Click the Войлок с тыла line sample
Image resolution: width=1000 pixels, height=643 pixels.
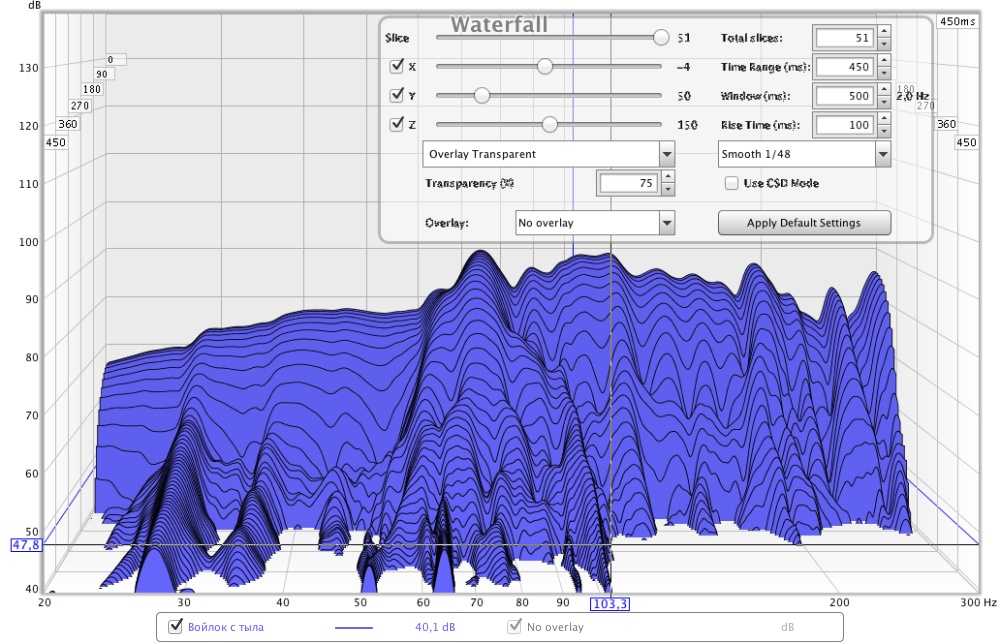(352, 627)
